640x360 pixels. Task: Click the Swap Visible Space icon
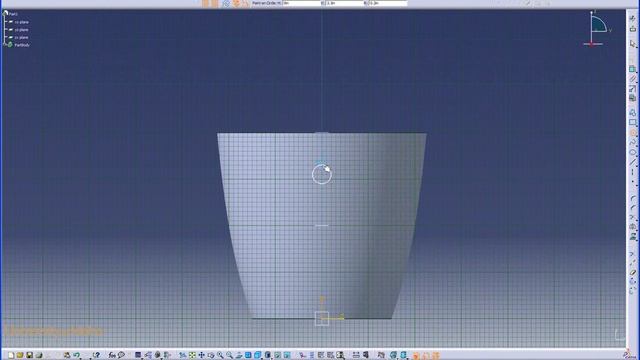click(287, 355)
